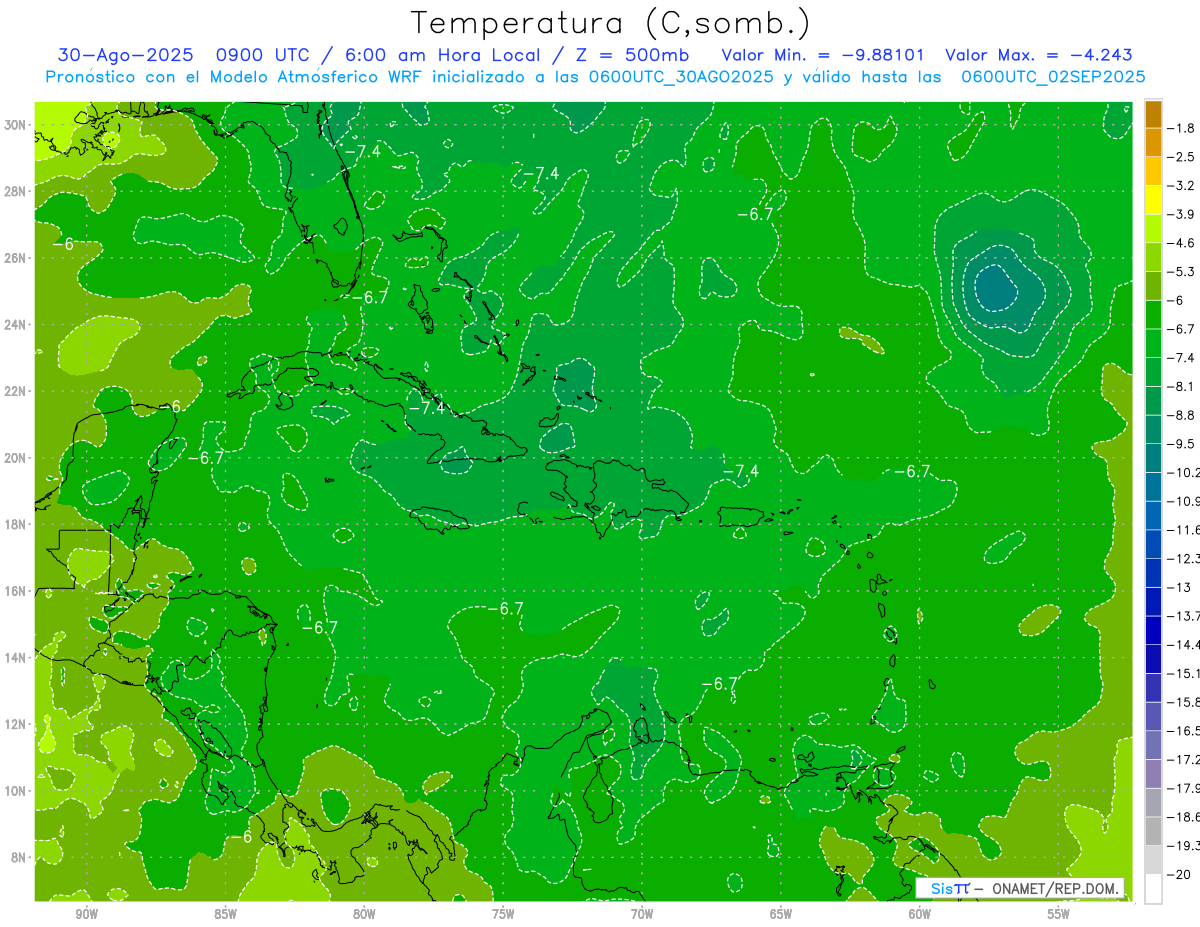Click the "14N" latitude axis label
Screen dimensions: 1200x927
[14, 657]
